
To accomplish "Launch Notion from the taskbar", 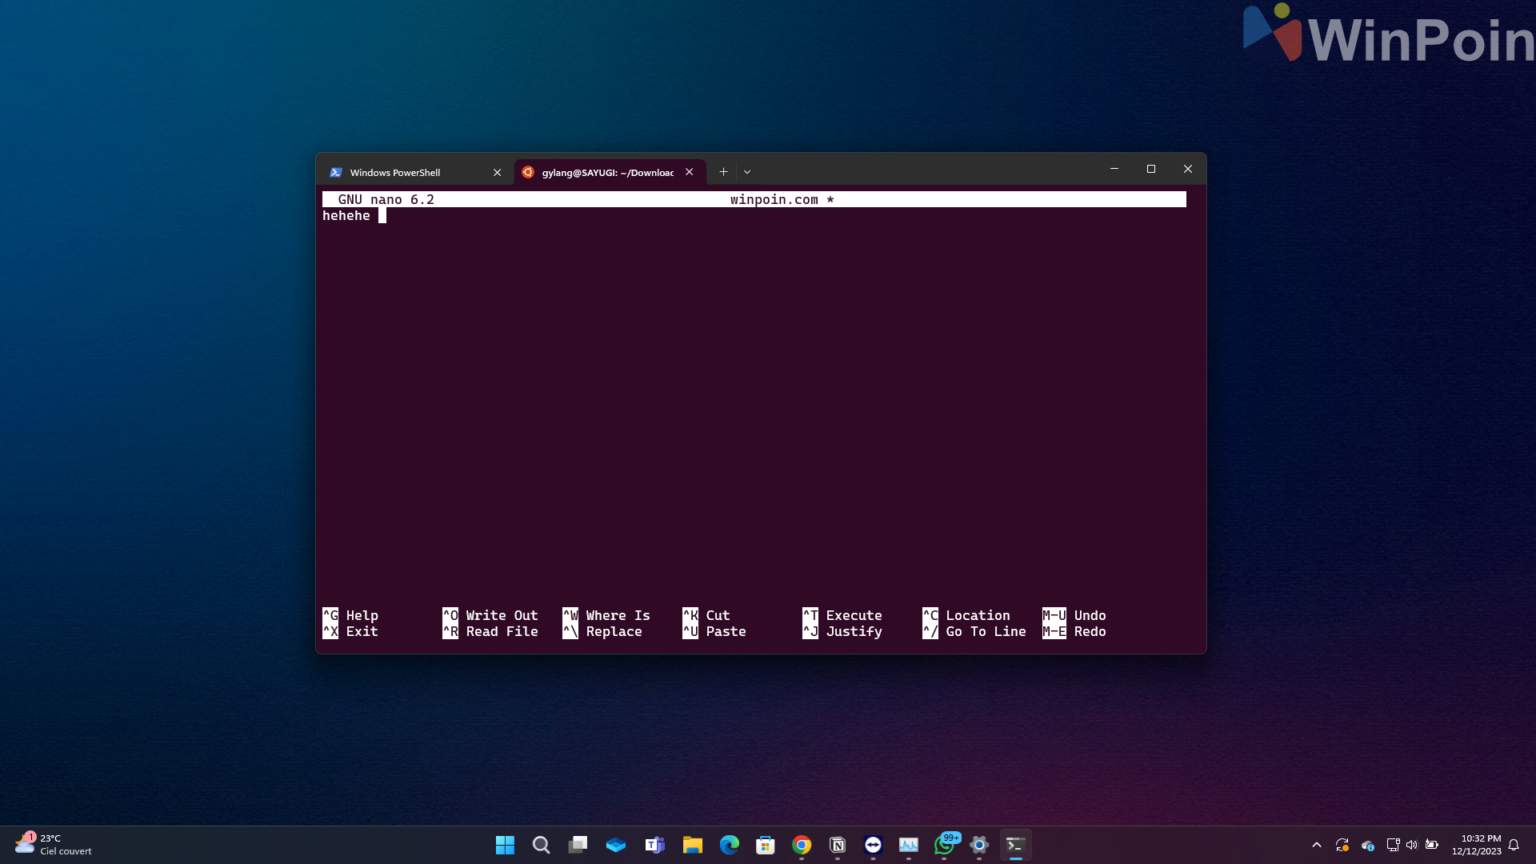I will click(x=837, y=845).
